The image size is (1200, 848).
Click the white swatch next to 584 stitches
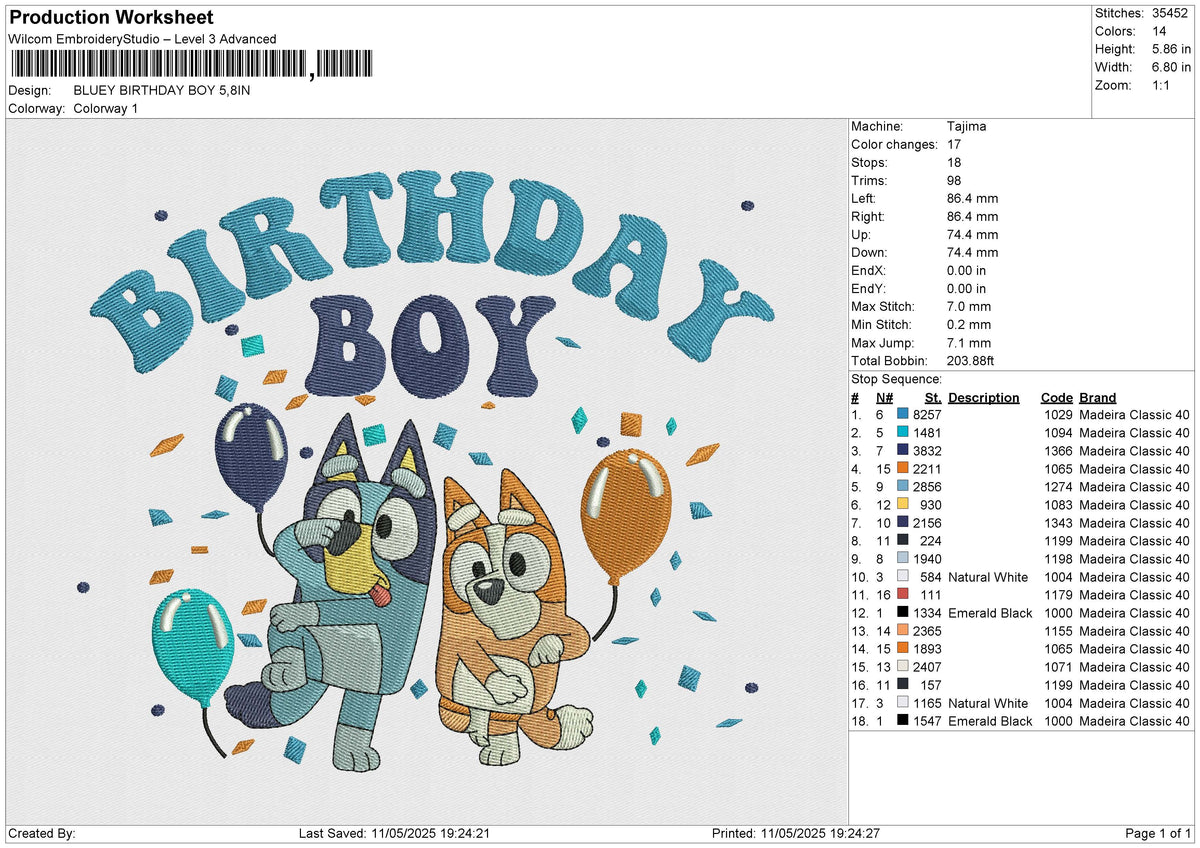click(903, 576)
